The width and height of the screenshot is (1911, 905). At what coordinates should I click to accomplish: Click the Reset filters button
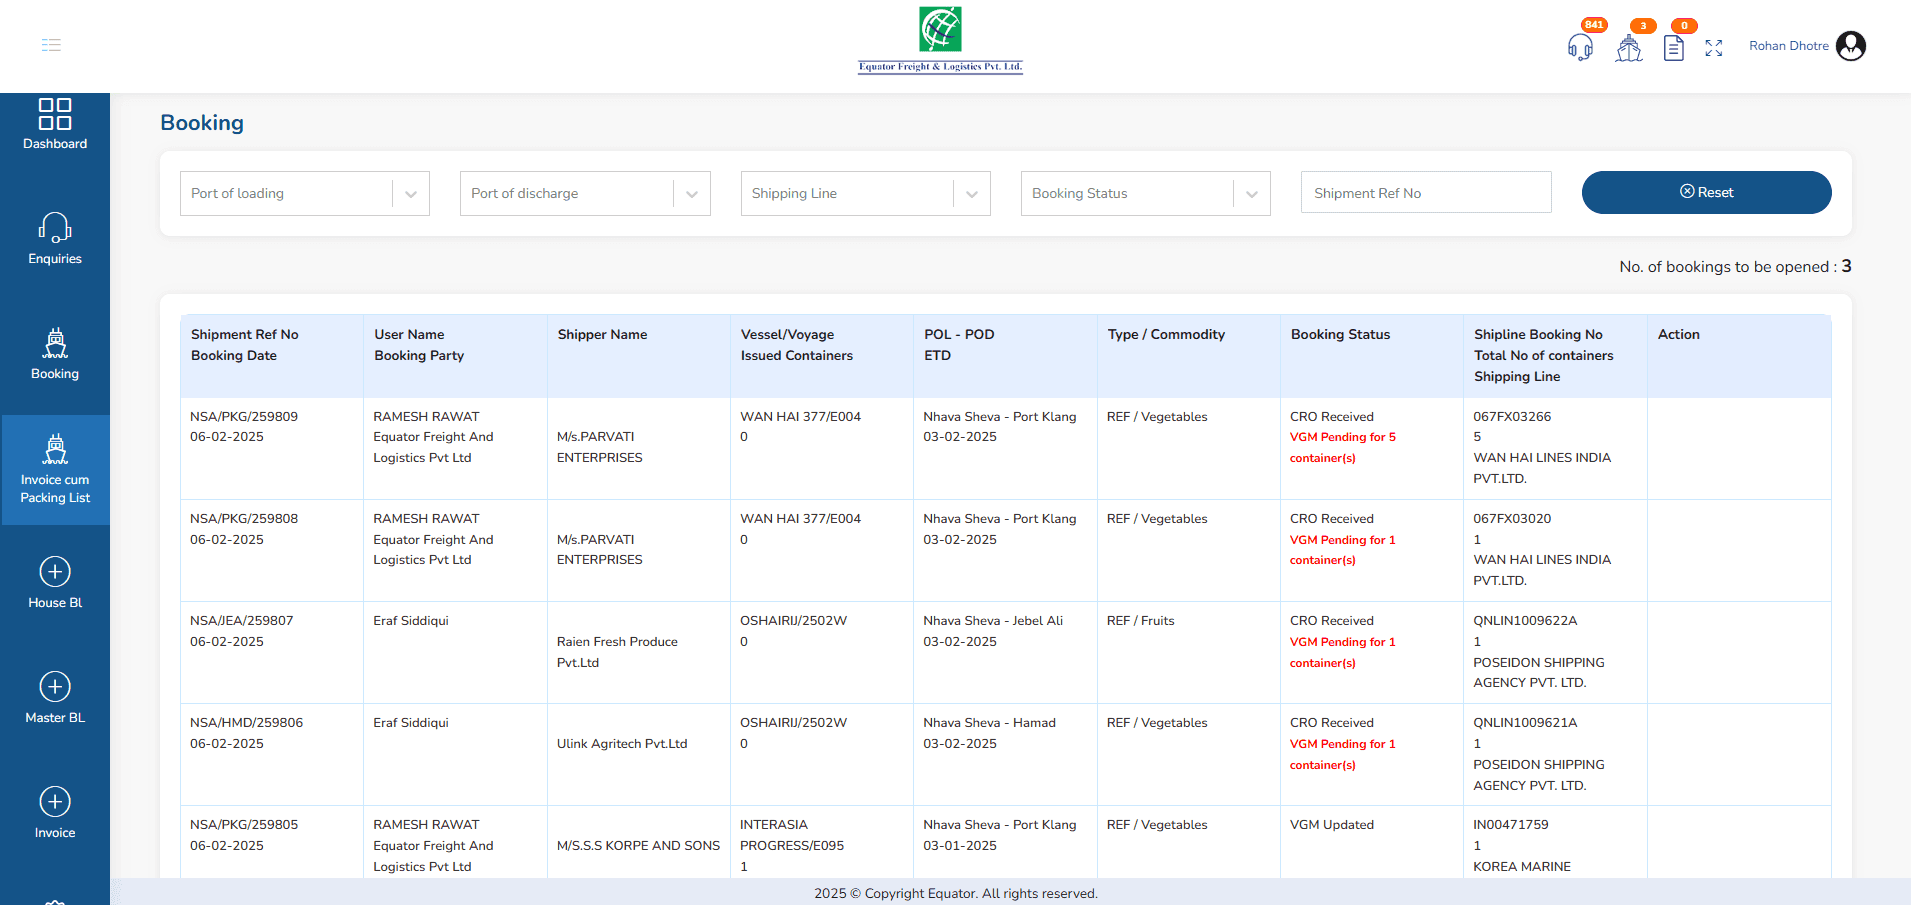(x=1705, y=192)
